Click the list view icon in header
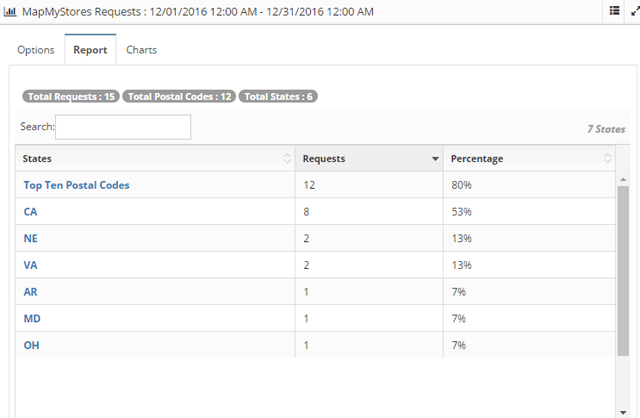 [614, 10]
